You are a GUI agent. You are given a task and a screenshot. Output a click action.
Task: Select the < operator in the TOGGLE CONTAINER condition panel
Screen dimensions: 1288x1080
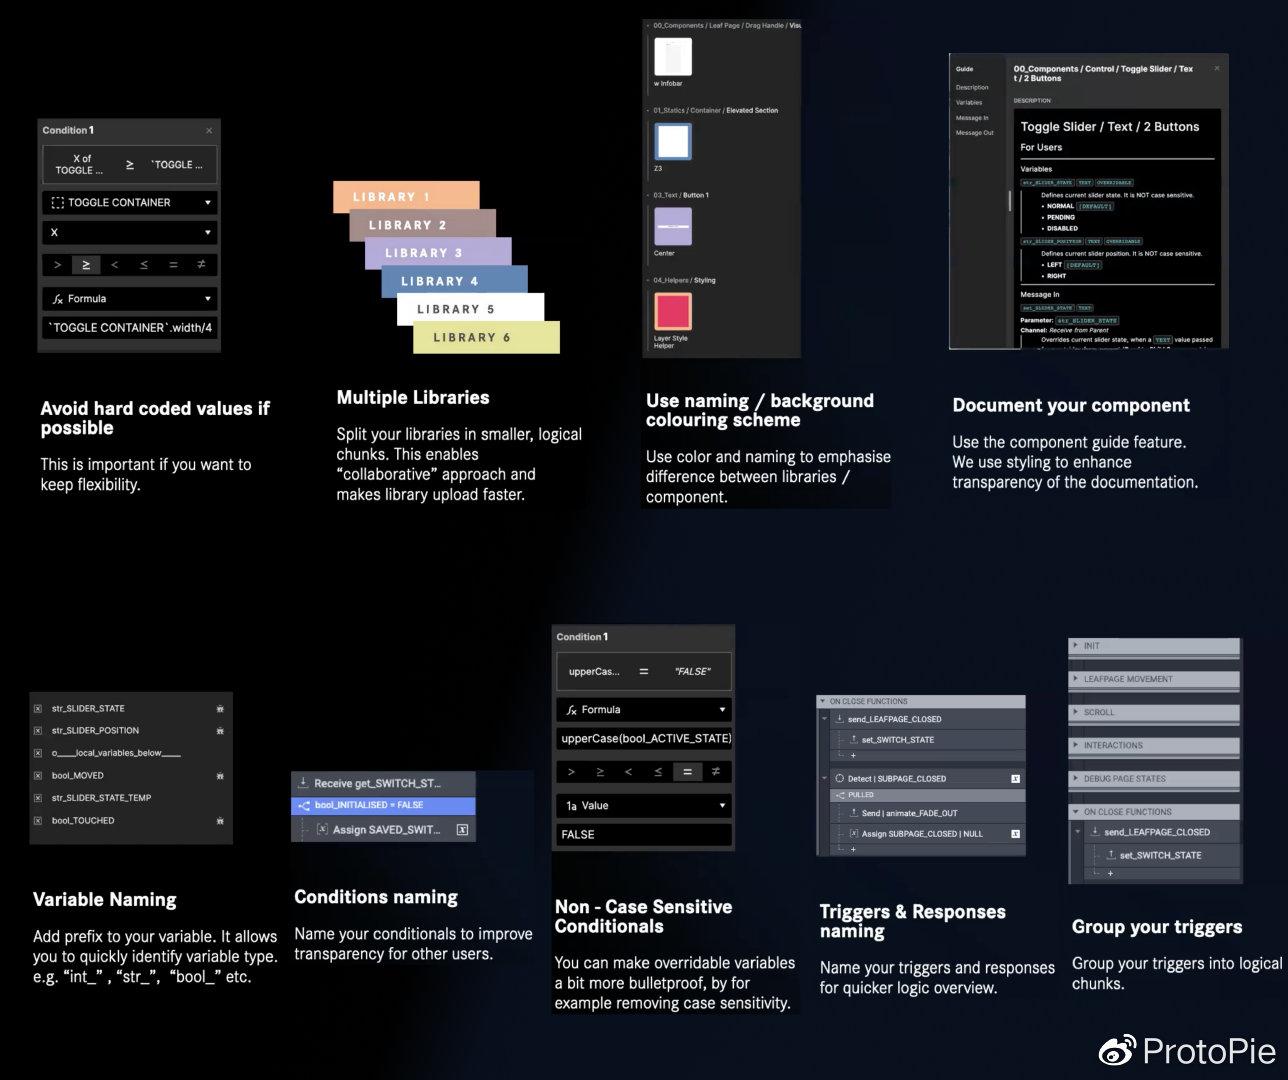[x=114, y=265]
